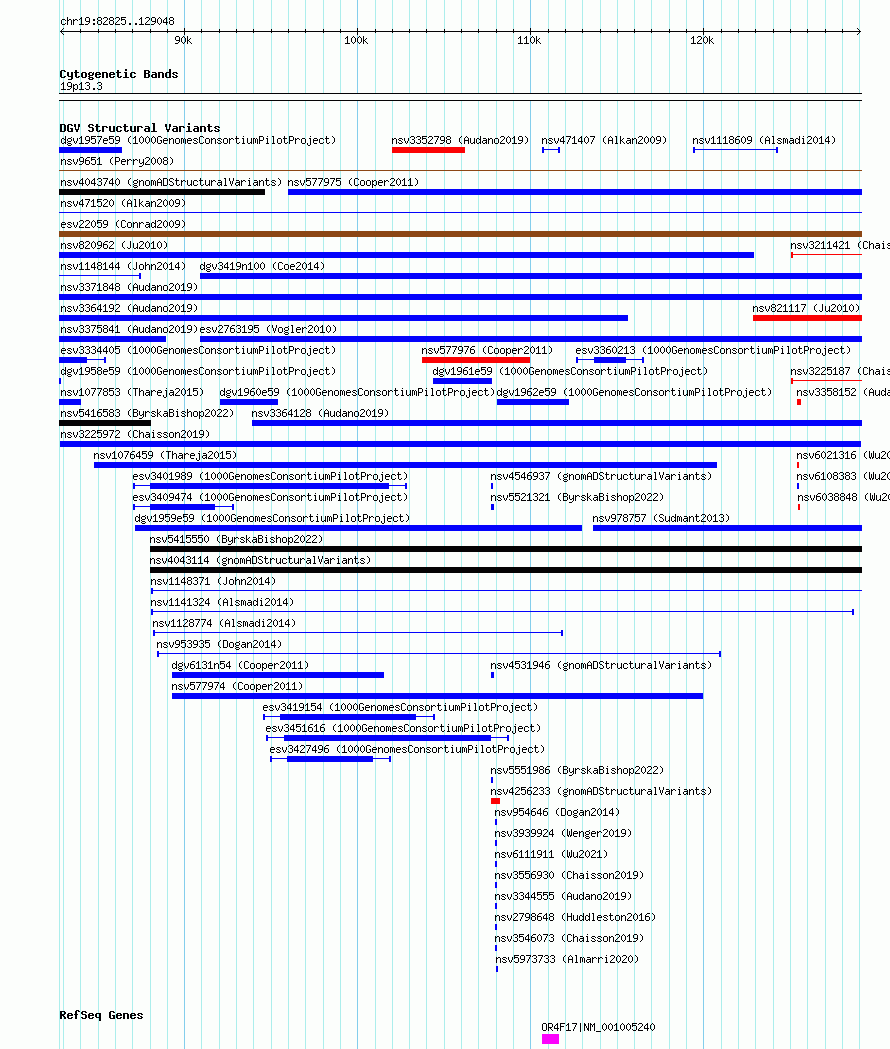This screenshot has width=890, height=1049.
Task: Select the magenta OR4F17 gene bar
Action: pos(550,1039)
